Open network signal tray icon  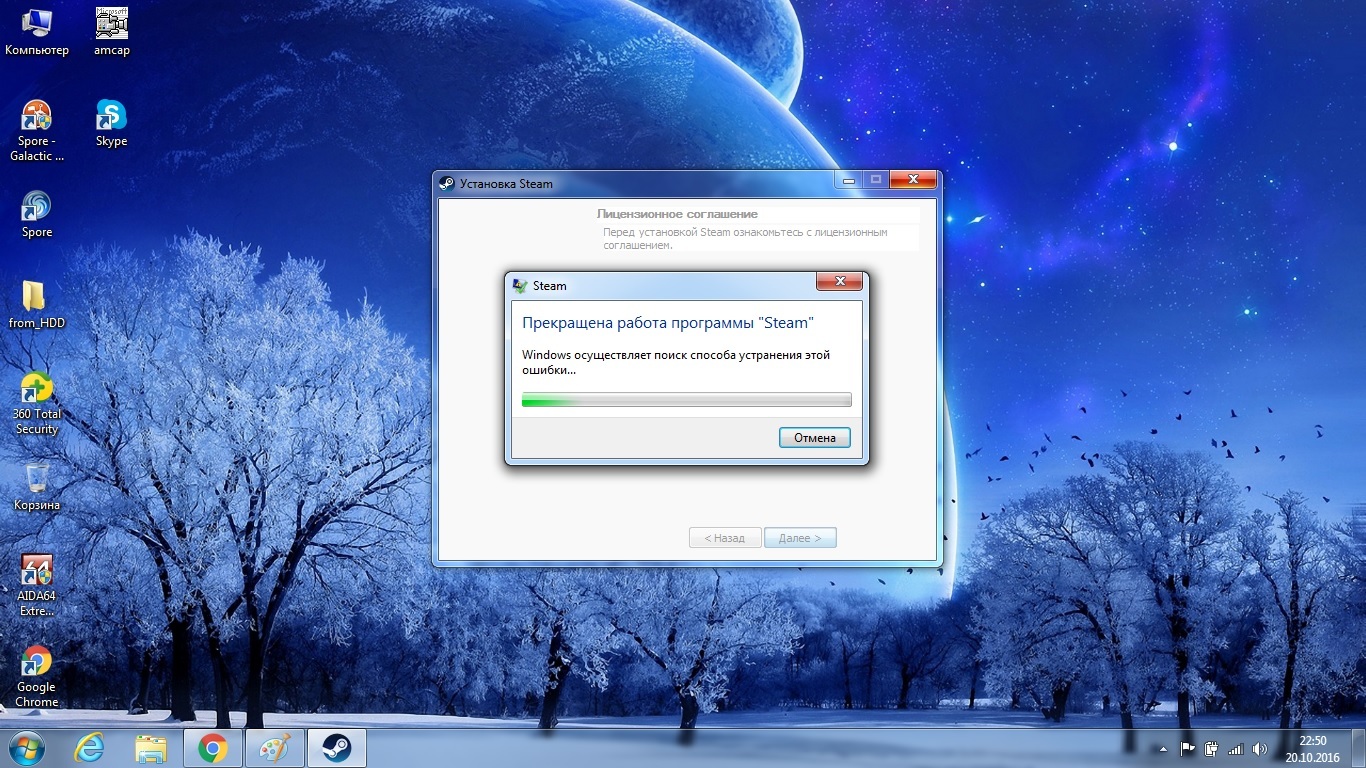(x=1235, y=749)
